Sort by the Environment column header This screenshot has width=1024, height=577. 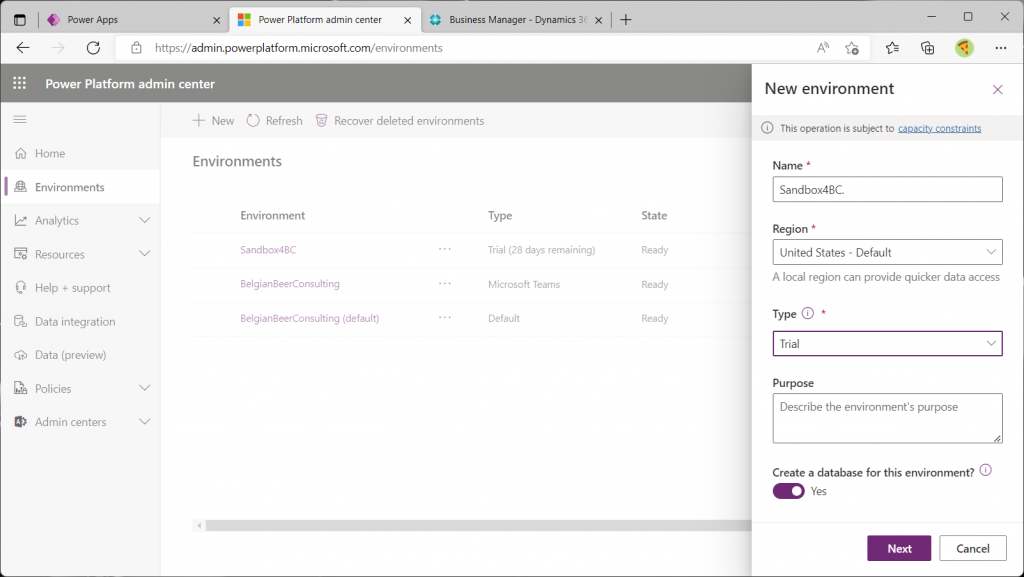tap(272, 215)
